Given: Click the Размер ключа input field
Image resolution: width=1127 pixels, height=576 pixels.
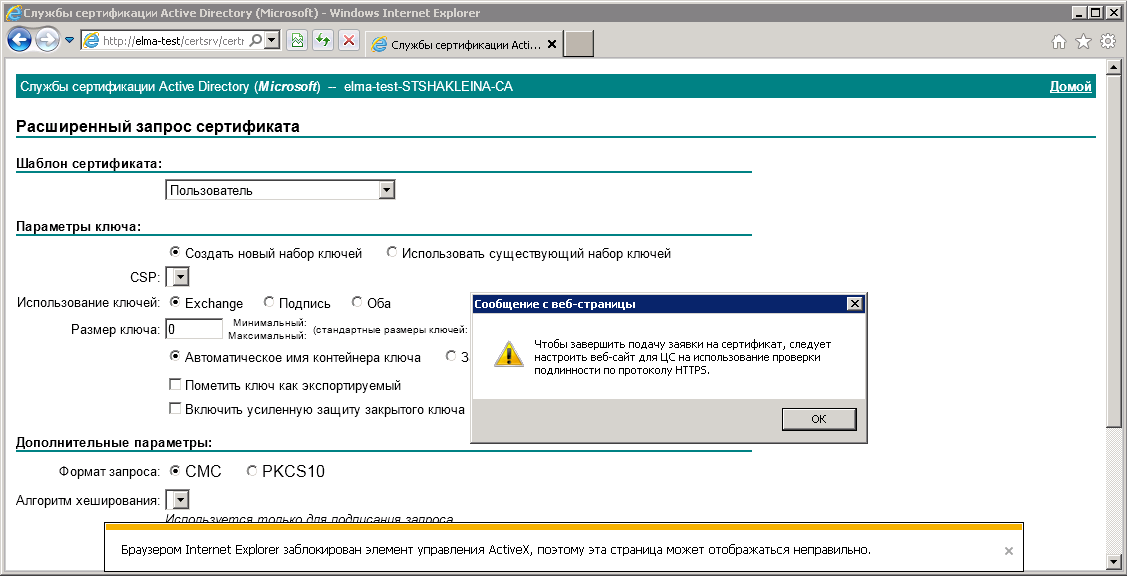Looking at the screenshot, I should (194, 329).
